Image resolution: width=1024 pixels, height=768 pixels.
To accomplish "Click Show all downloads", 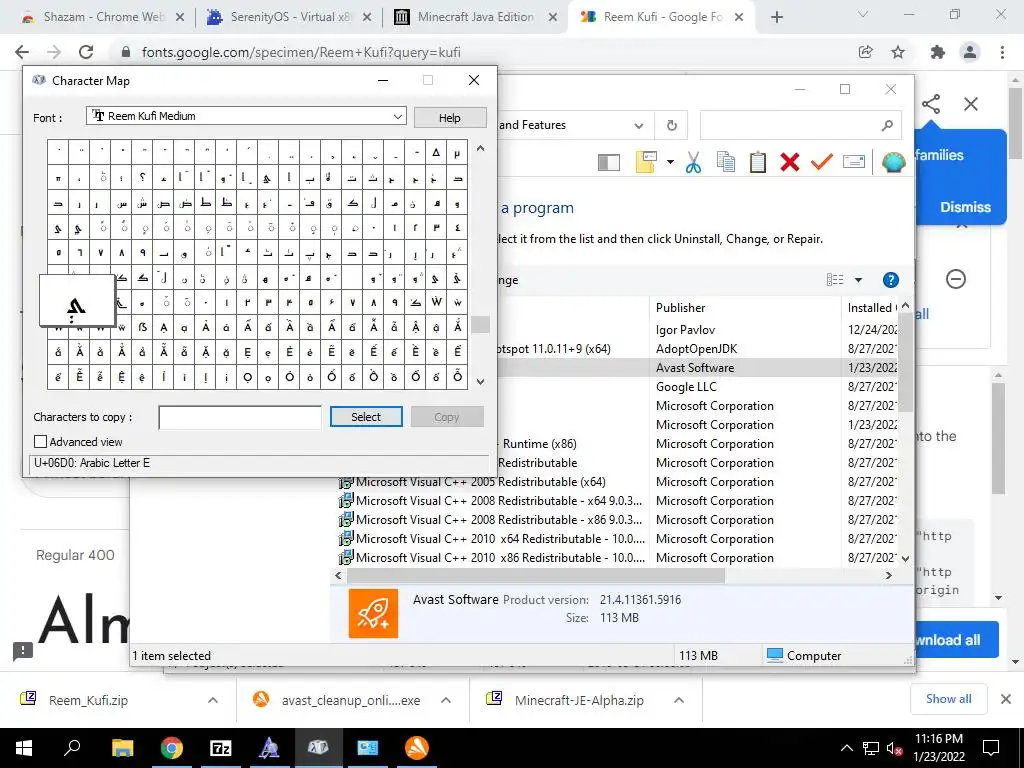I will coord(948,699).
